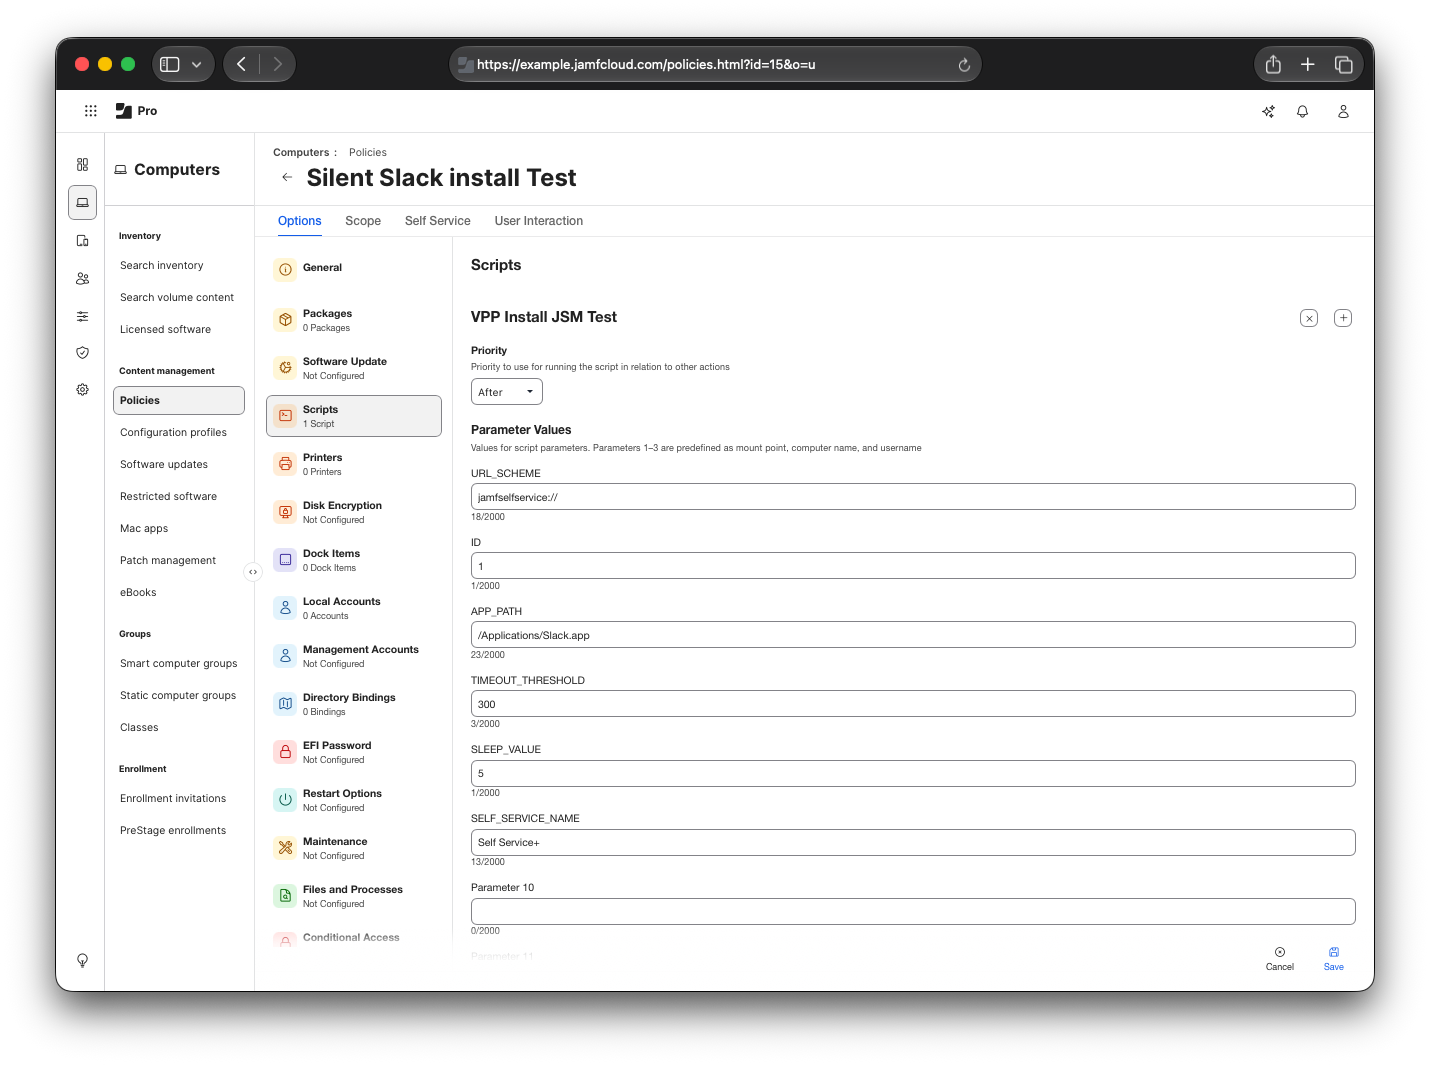
Task: Click the Computers breadcrumb link
Action: click(301, 153)
